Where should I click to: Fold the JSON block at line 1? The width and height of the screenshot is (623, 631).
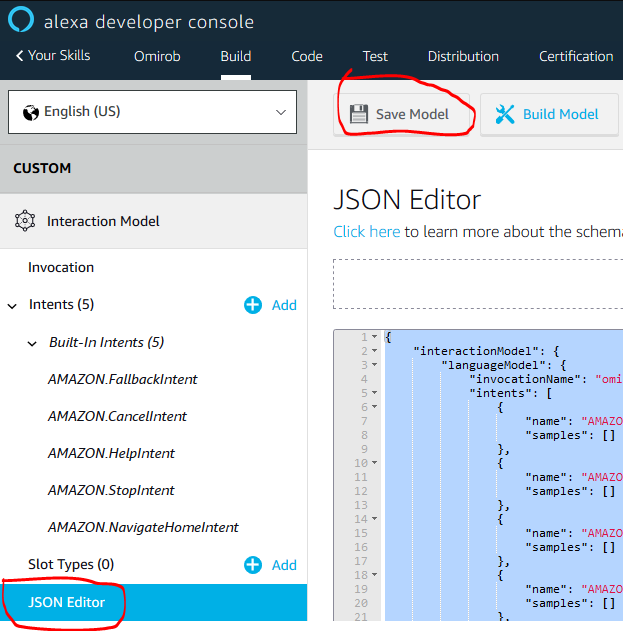click(x=375, y=336)
